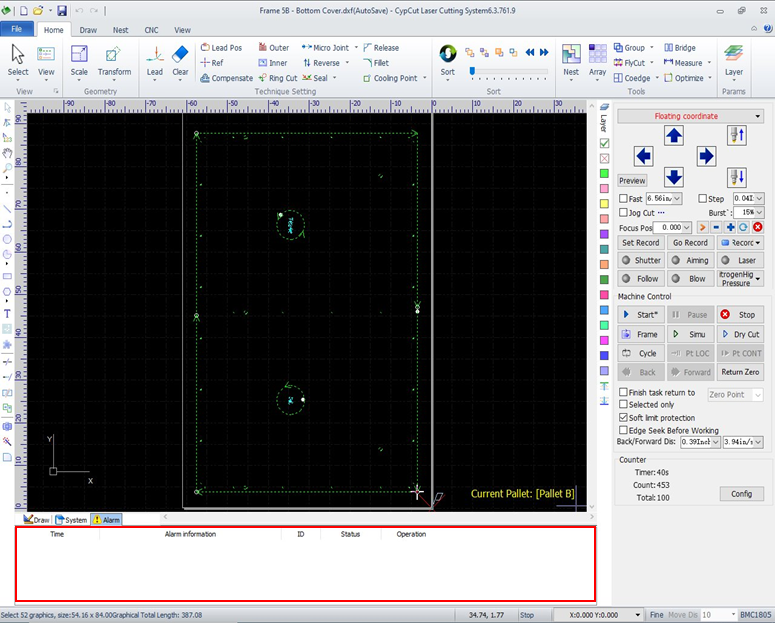Open the Floating coordinate dropdown
The width and height of the screenshot is (775, 623).
[x=689, y=116]
